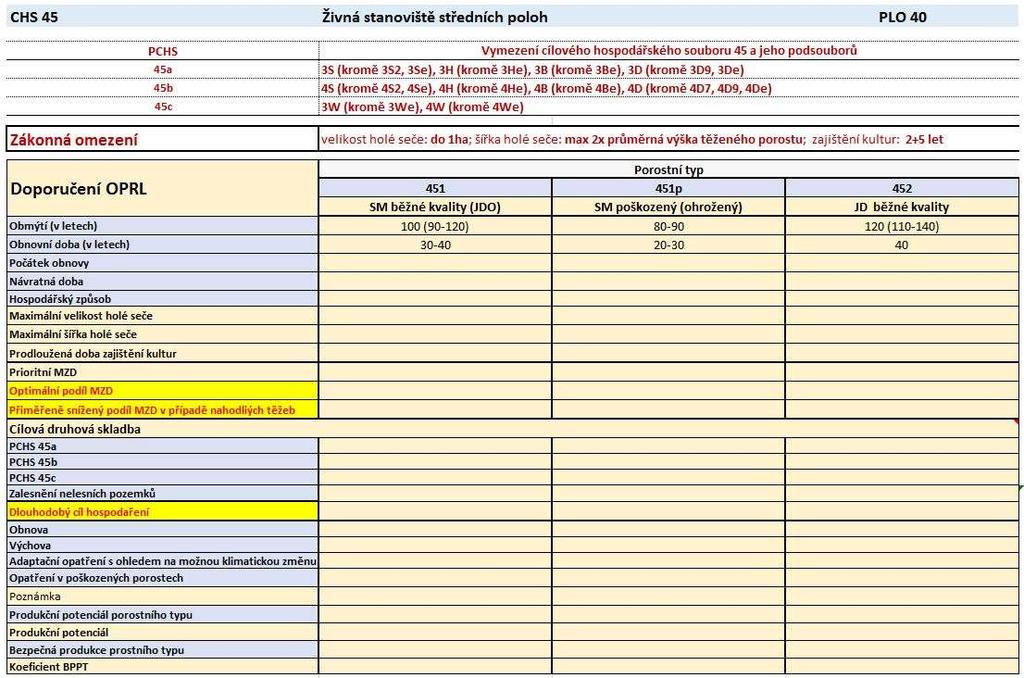Click the row label 'Návratná doba'
Image resolution: width=1024 pixels, height=678 pixels.
[162, 282]
